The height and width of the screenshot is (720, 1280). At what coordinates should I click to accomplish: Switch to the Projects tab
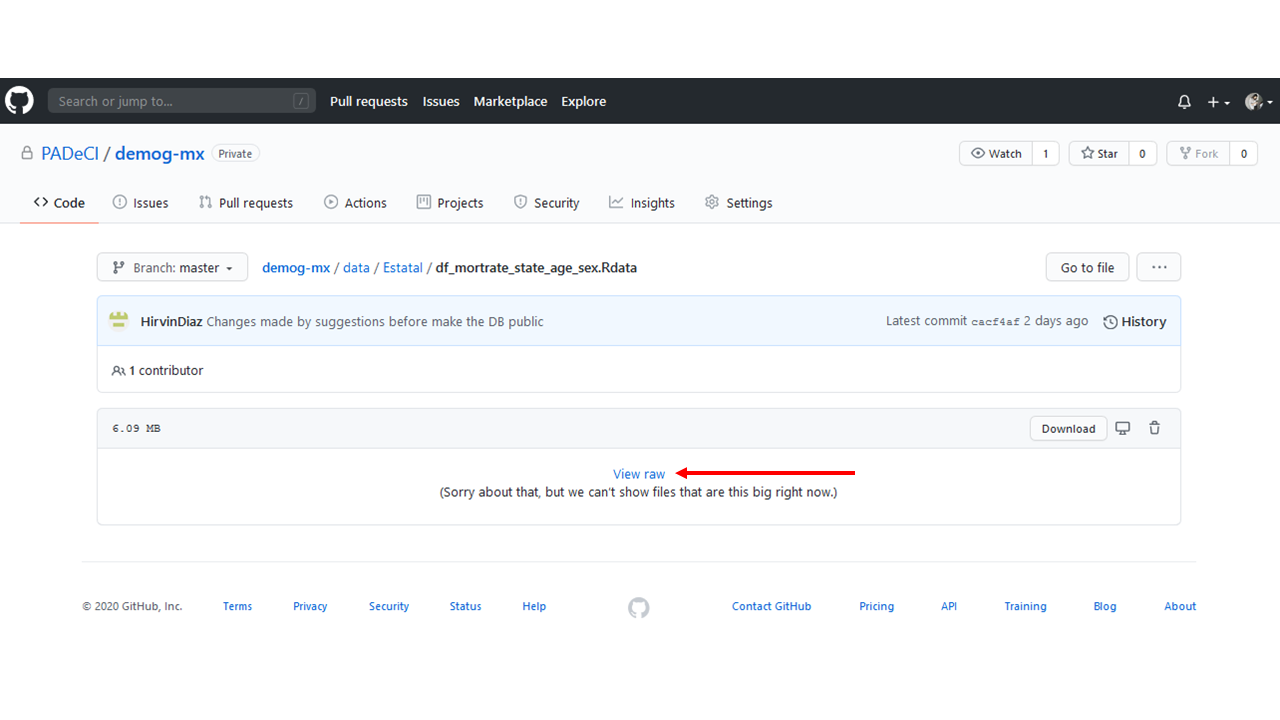pyautogui.click(x=450, y=202)
